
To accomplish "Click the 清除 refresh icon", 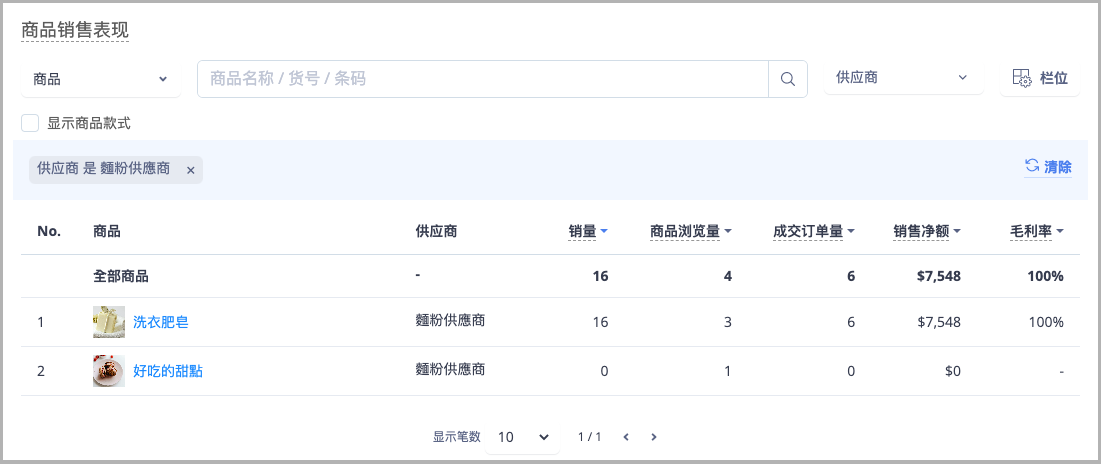I will pyautogui.click(x=1031, y=166).
